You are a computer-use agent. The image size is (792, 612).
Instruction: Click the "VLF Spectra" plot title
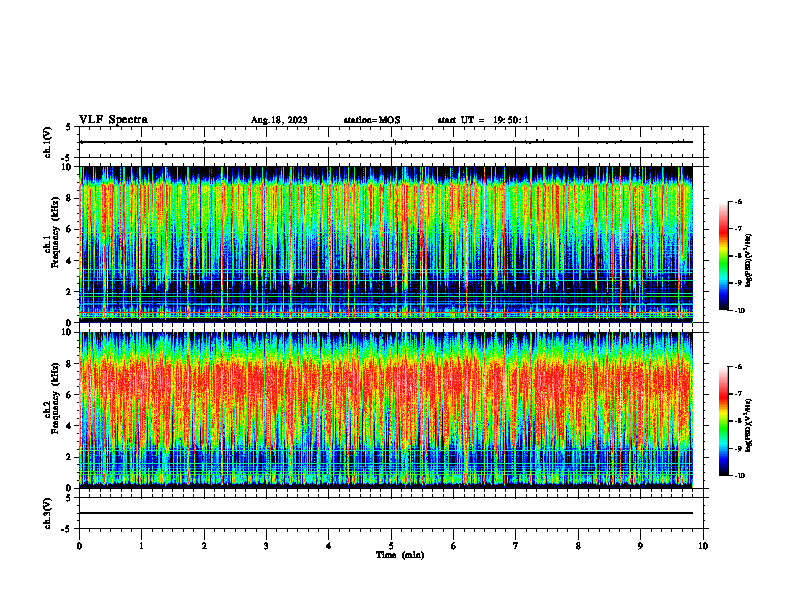113,120
